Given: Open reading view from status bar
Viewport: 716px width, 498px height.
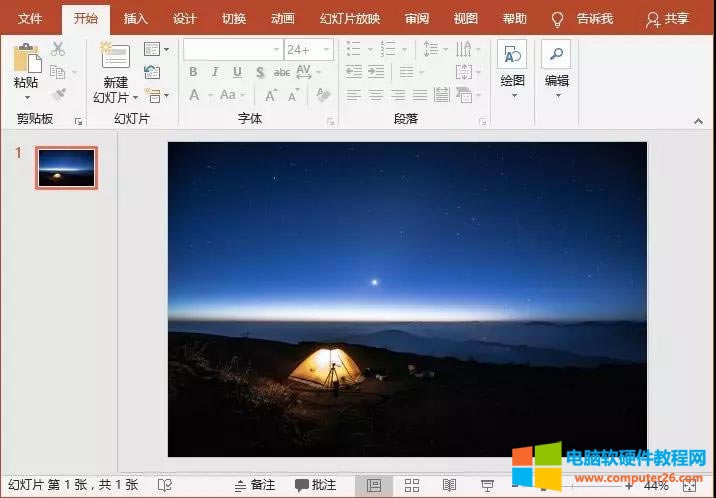Looking at the screenshot, I should pyautogui.click(x=449, y=485).
